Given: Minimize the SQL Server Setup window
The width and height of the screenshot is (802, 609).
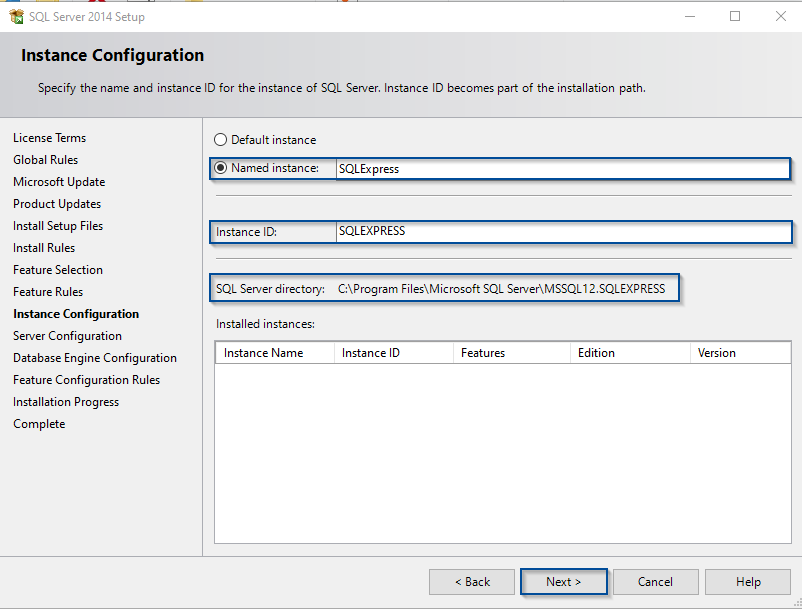Looking at the screenshot, I should 689,16.
